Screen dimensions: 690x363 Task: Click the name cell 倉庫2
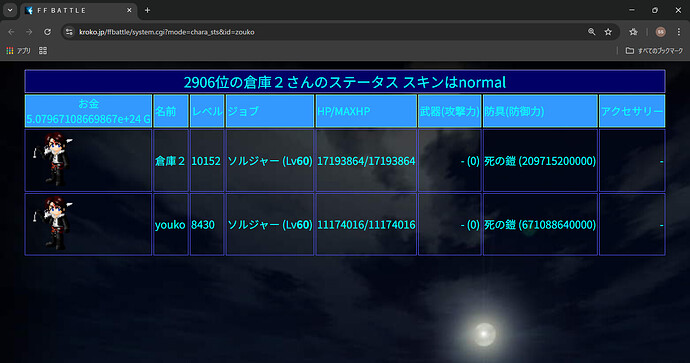(171, 161)
